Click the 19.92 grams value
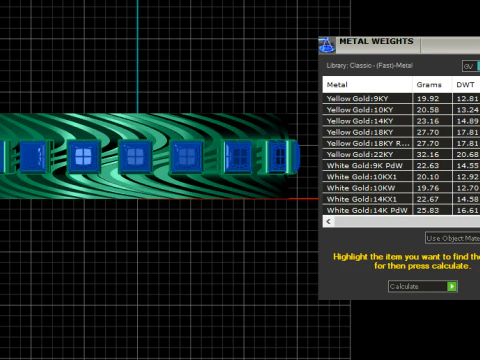The width and height of the screenshot is (480, 360). tap(428, 99)
